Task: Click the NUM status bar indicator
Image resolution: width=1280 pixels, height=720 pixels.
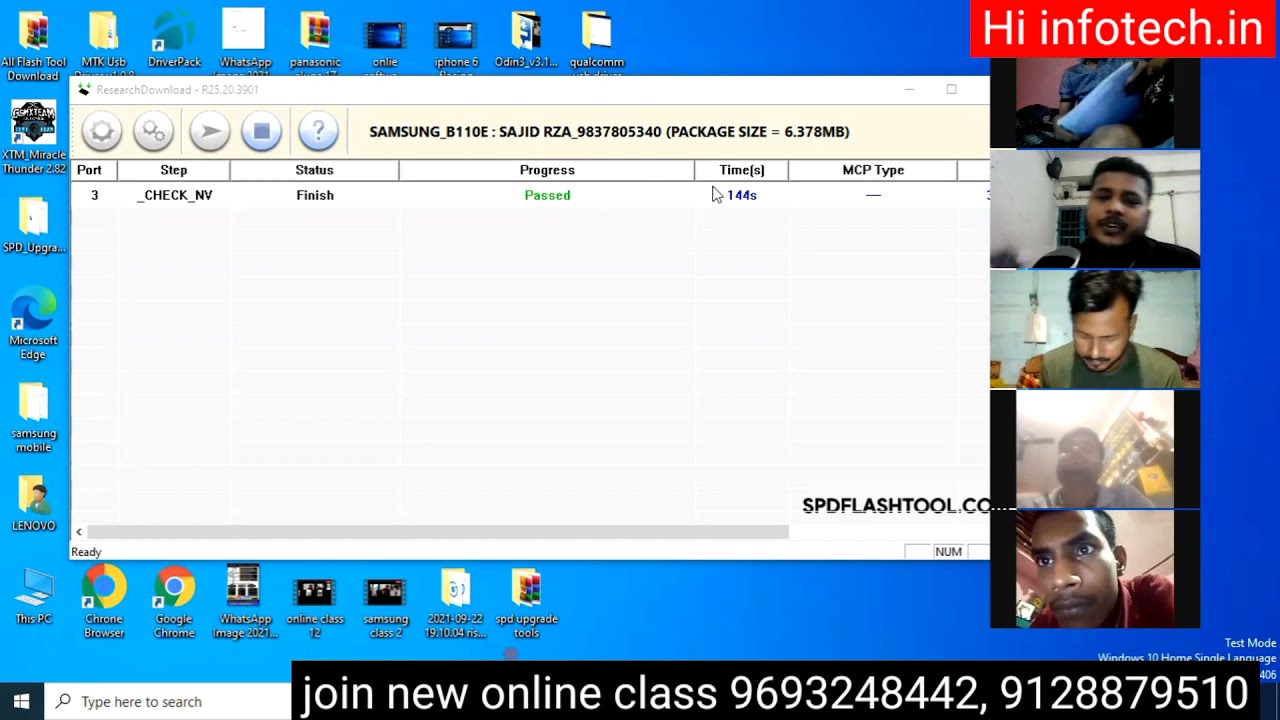Action: tap(948, 552)
